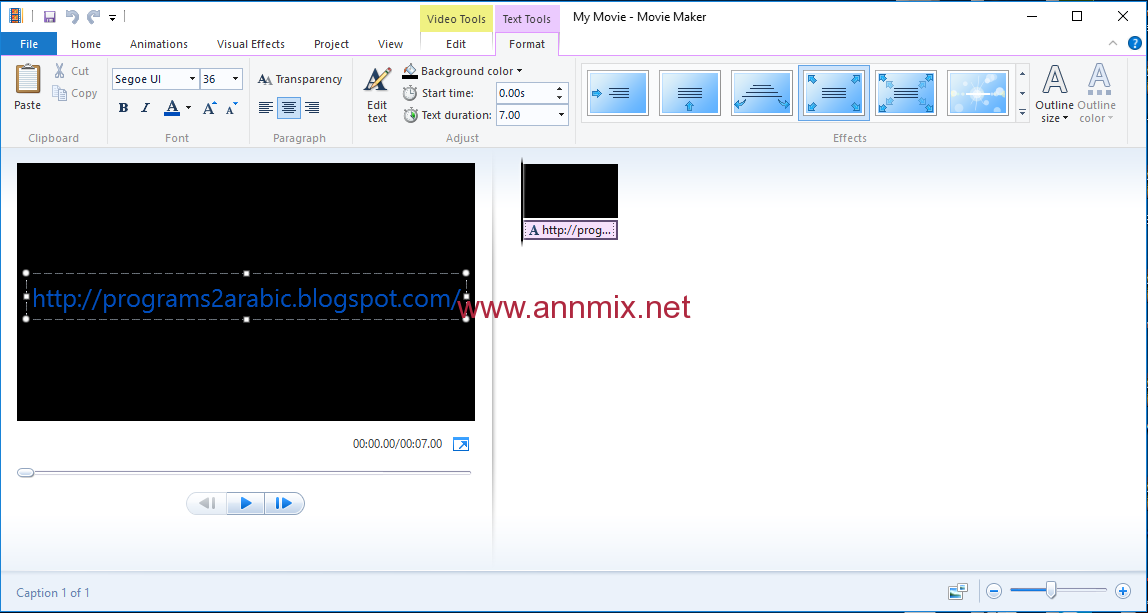Change thumbnail size icon in status bar
Viewport: 1148px width, 613px height.
pyautogui.click(x=958, y=590)
